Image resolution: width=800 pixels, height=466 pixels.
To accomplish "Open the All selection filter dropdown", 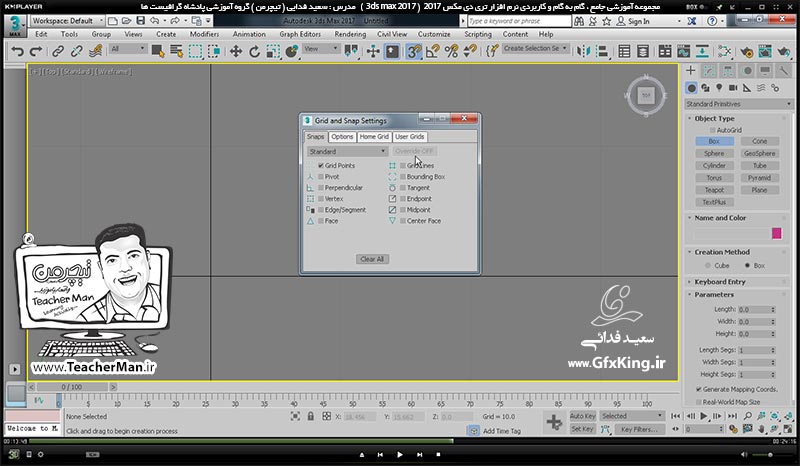I will point(128,48).
